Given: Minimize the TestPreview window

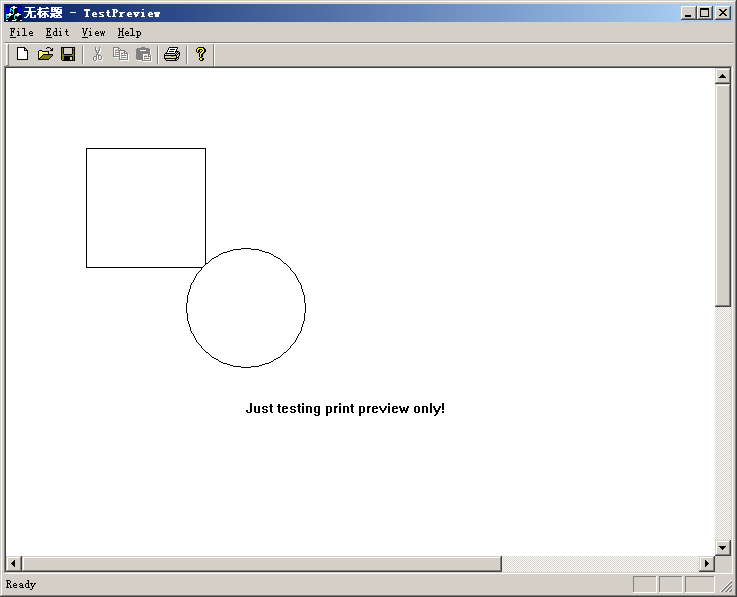Looking at the screenshot, I should click(x=689, y=13).
